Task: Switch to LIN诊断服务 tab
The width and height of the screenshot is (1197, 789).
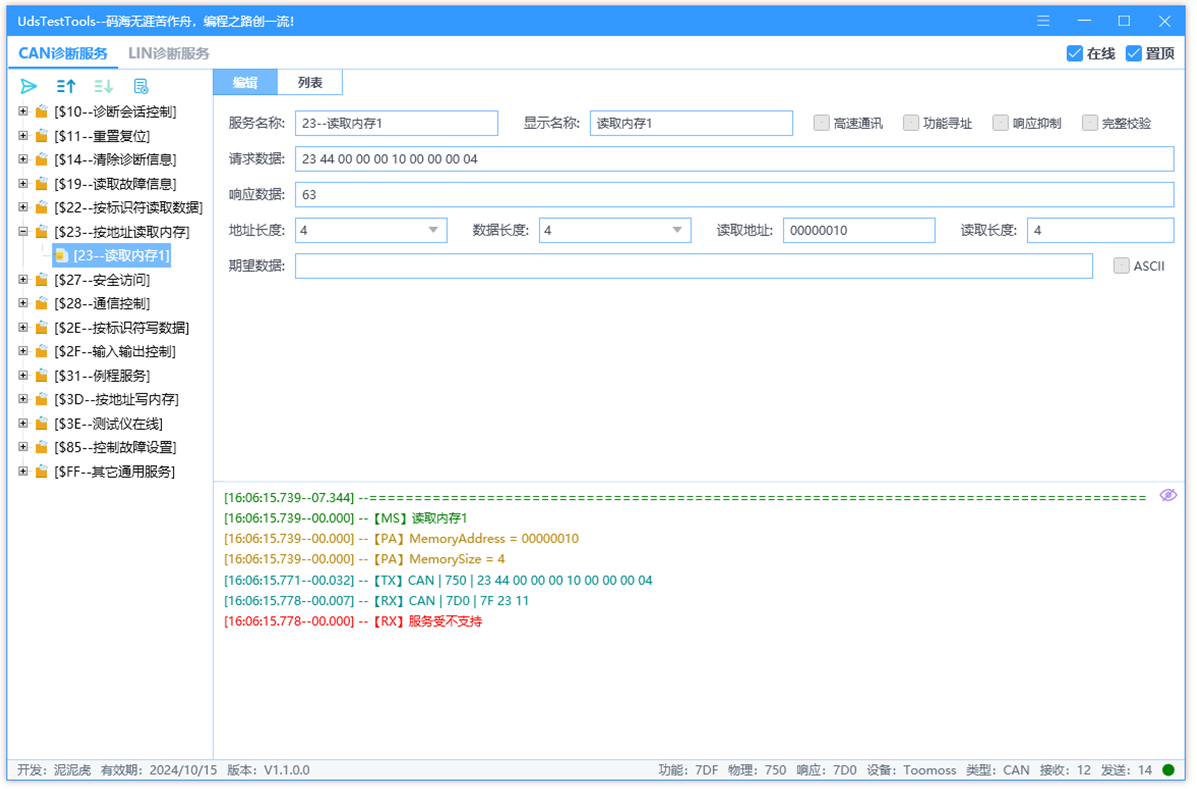Action: tap(169, 53)
